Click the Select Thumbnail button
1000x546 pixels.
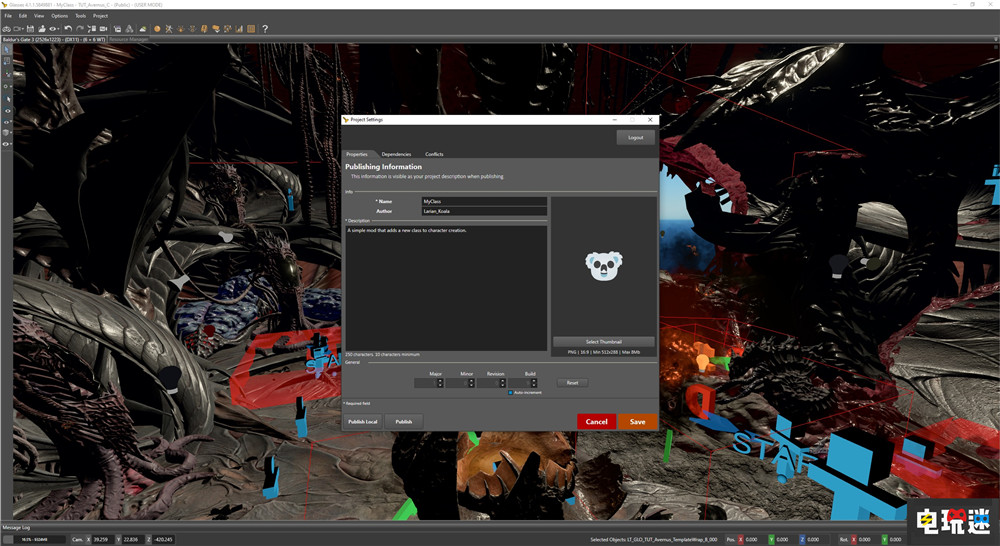coord(604,342)
